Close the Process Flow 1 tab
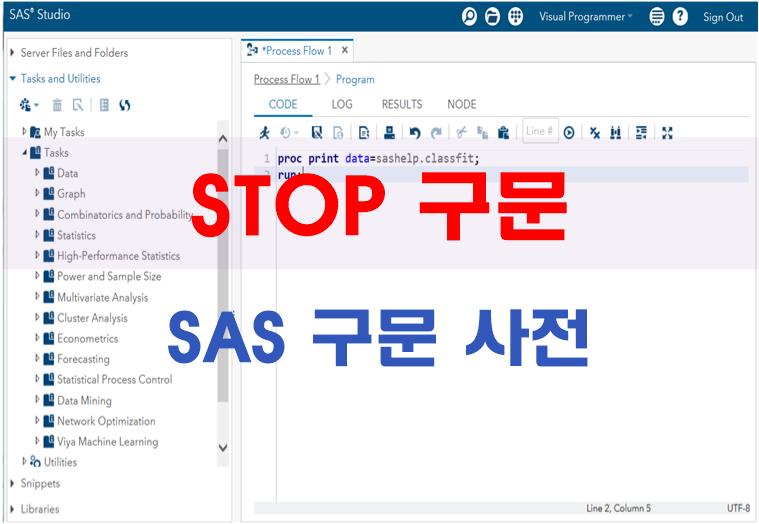This screenshot has width=759, height=524. pos(345,50)
